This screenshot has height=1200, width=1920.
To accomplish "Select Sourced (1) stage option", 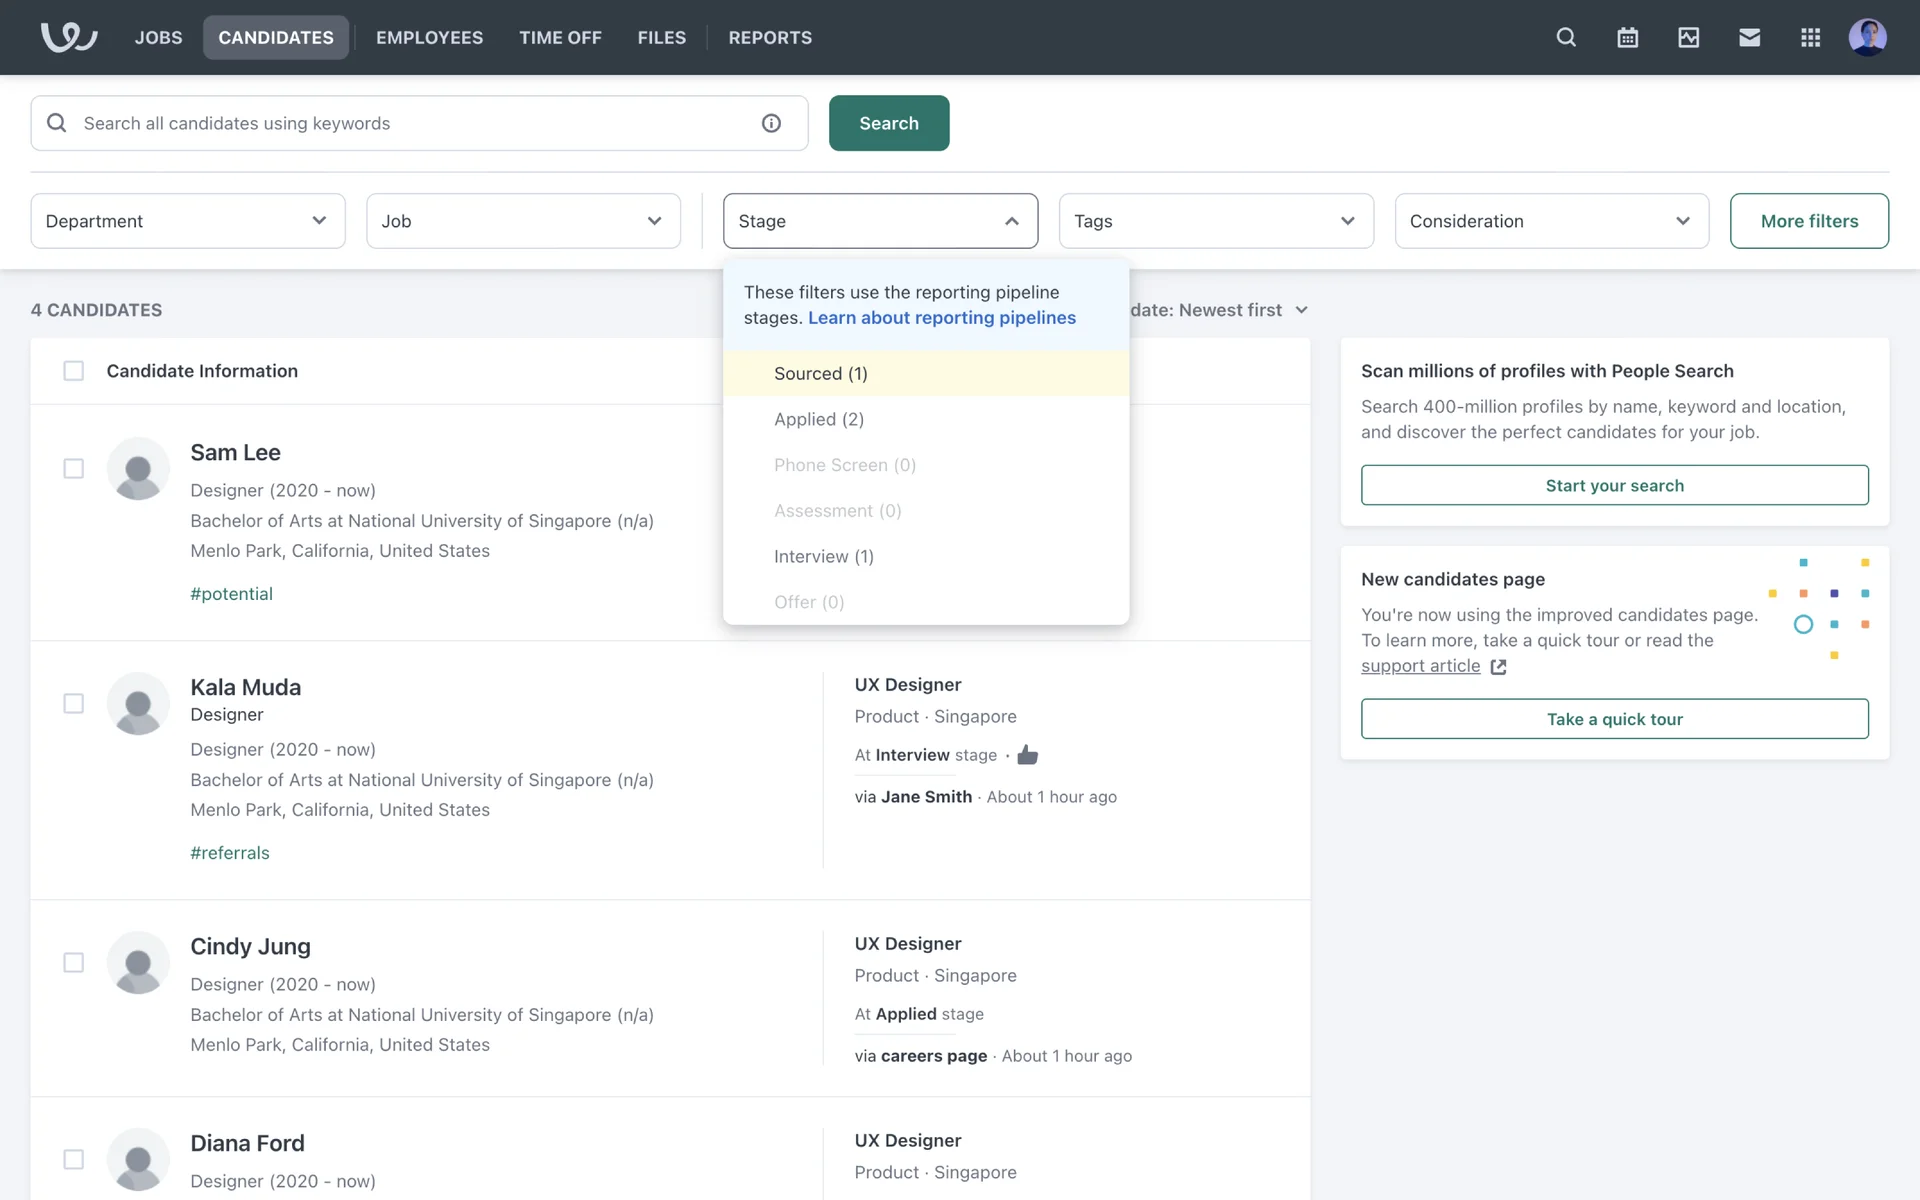I will 820,373.
